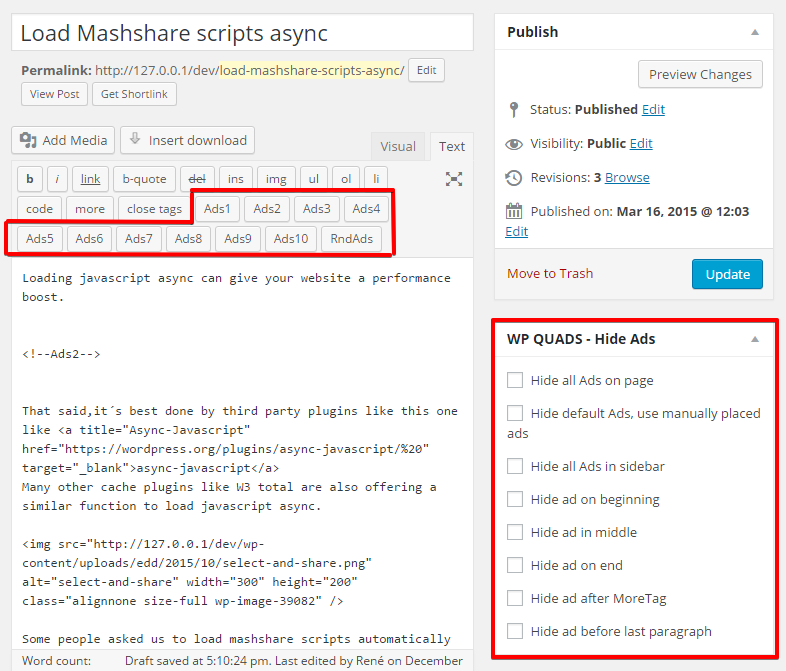
Task: Click the italic 'i' quicktag button
Action: click(58, 179)
